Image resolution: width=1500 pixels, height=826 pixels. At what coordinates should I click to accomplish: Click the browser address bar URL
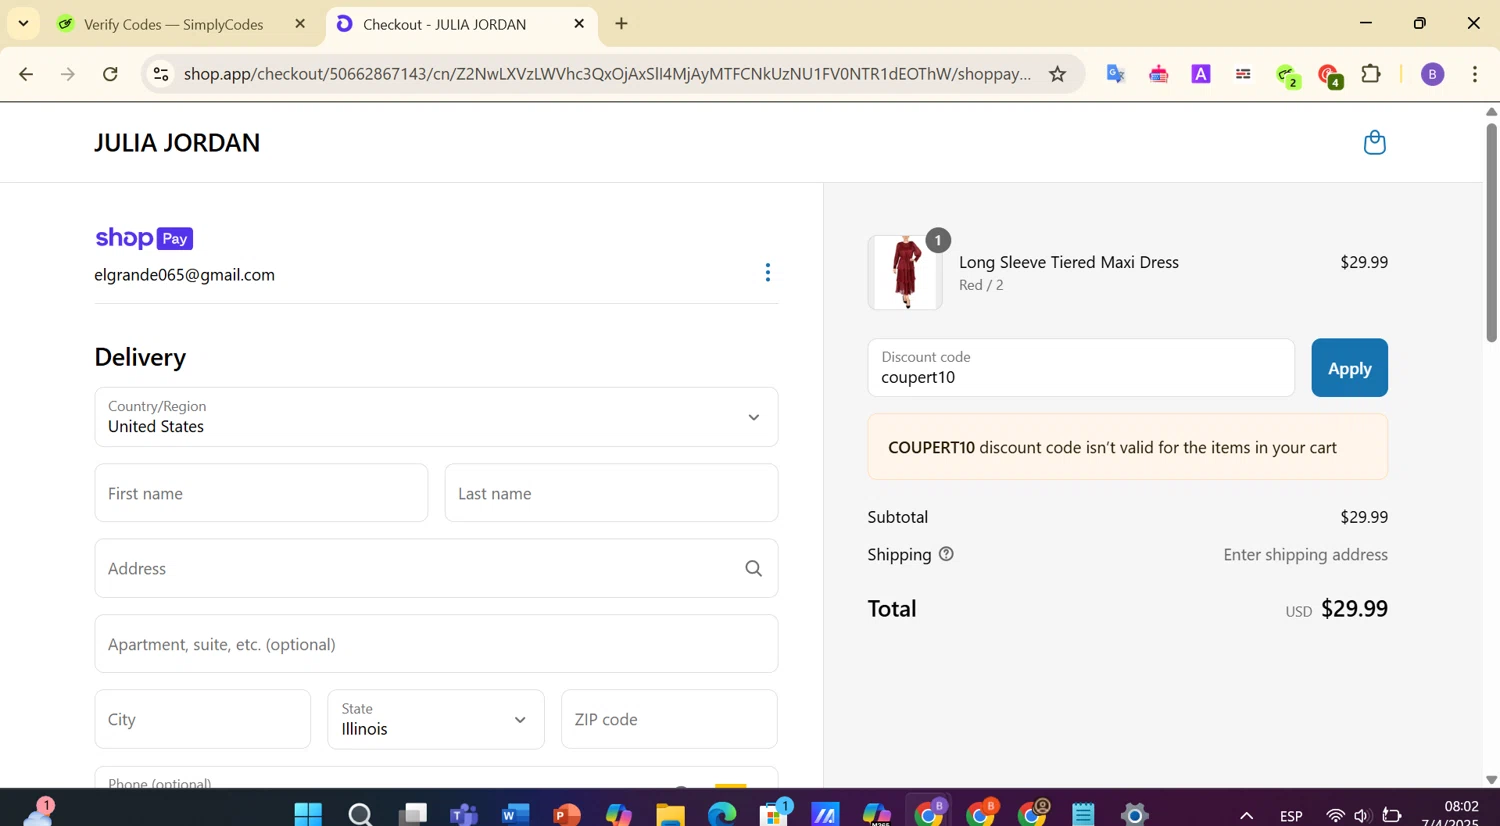tap(607, 74)
